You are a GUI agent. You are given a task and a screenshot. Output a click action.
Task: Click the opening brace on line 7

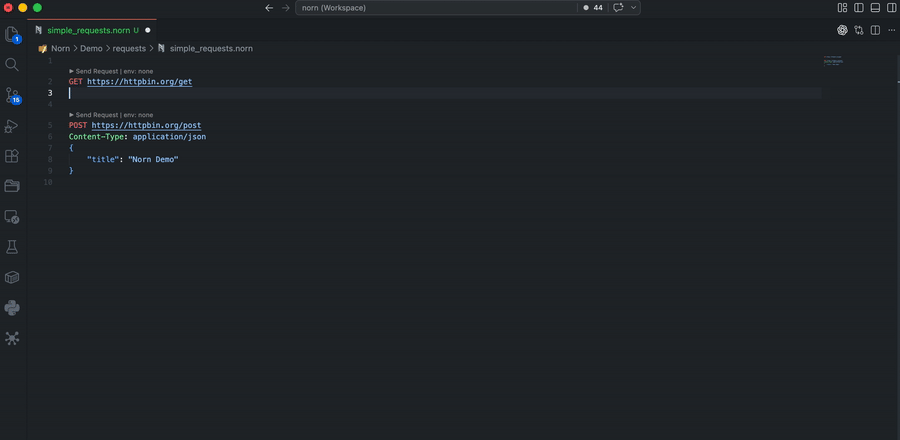[x=71, y=148]
